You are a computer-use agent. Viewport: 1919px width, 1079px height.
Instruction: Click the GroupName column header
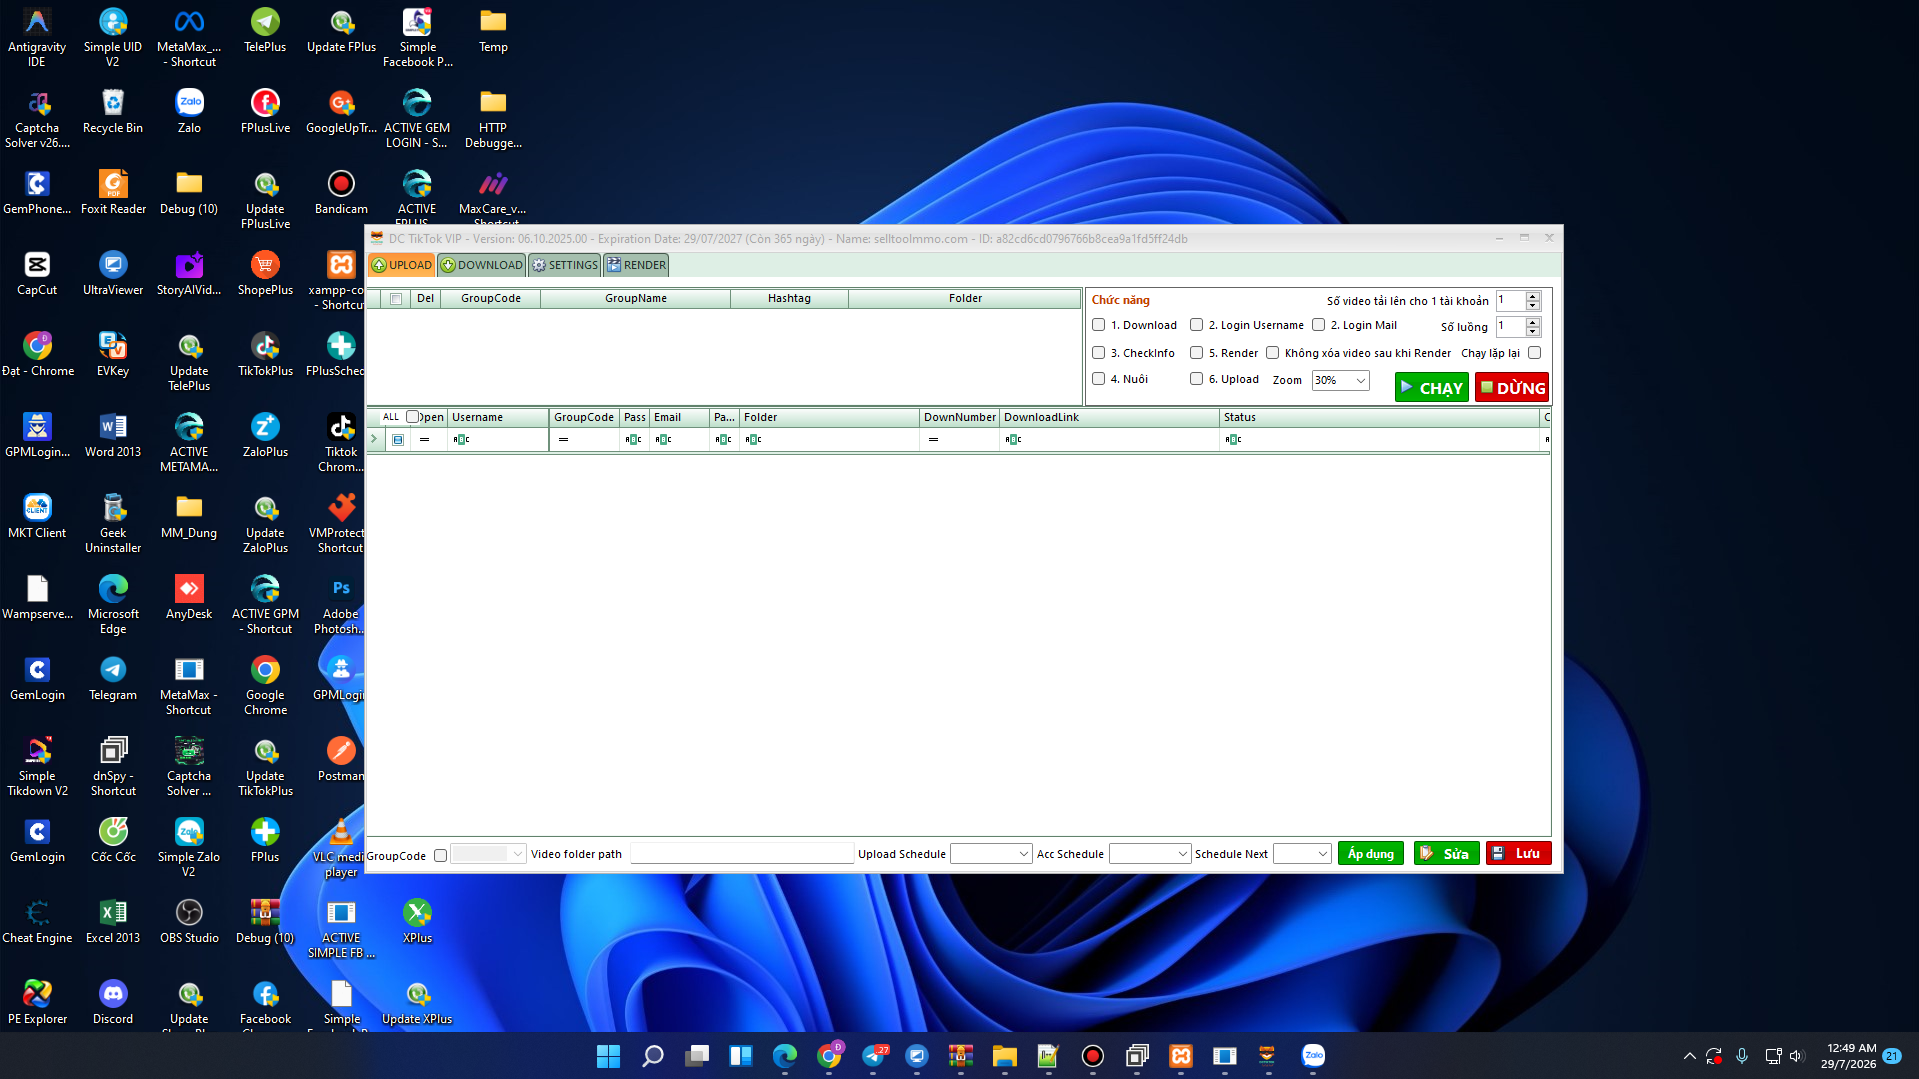(x=635, y=299)
